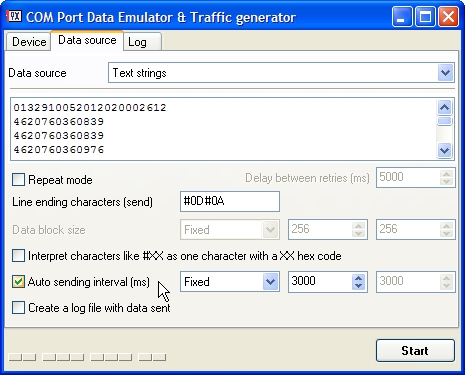
Task: Toggle Interpret characters like #XX checkbox
Action: coord(18,256)
